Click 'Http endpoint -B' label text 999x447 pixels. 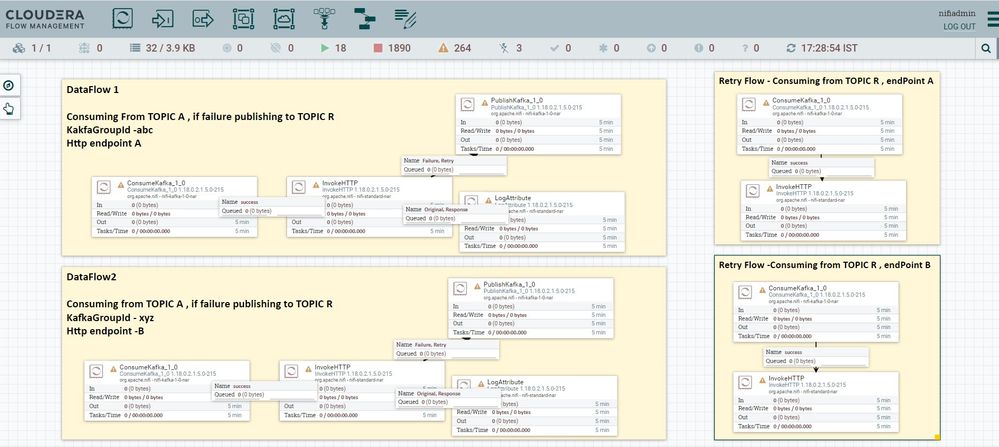(x=104, y=330)
